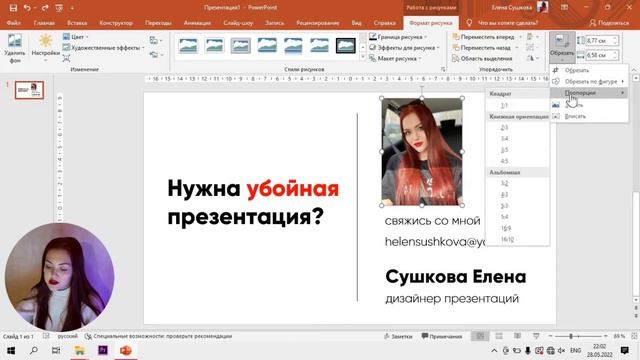Open Обрезать по фигуре submenu
The width and height of the screenshot is (640, 360).
click(589, 82)
